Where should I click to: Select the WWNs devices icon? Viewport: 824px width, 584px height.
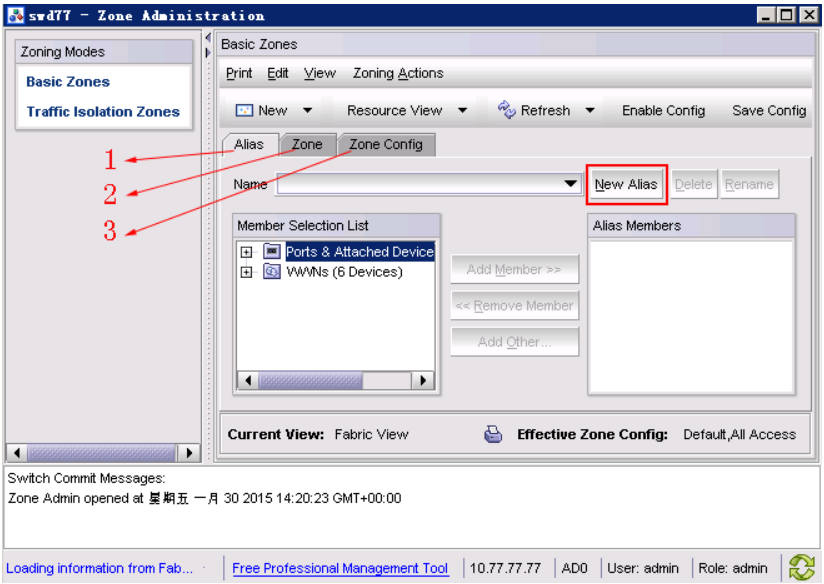(x=272, y=272)
